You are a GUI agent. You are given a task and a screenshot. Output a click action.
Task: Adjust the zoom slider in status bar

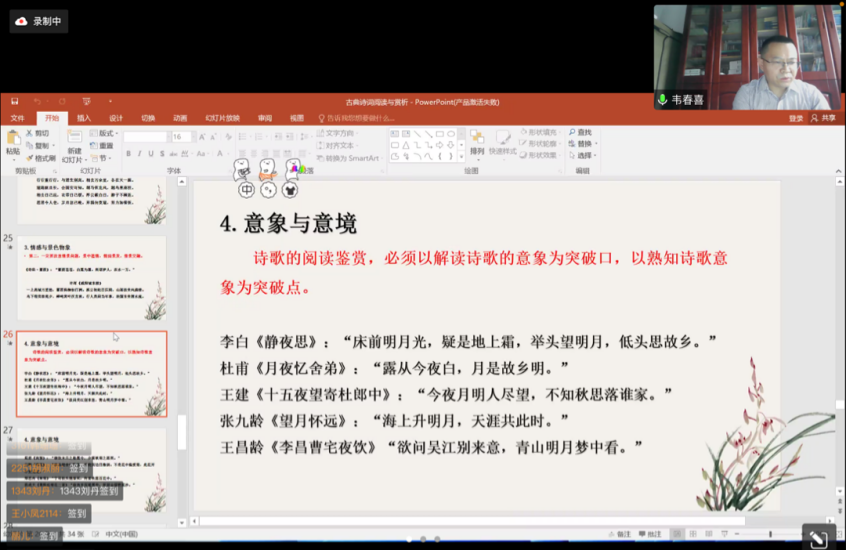[x=770, y=534]
